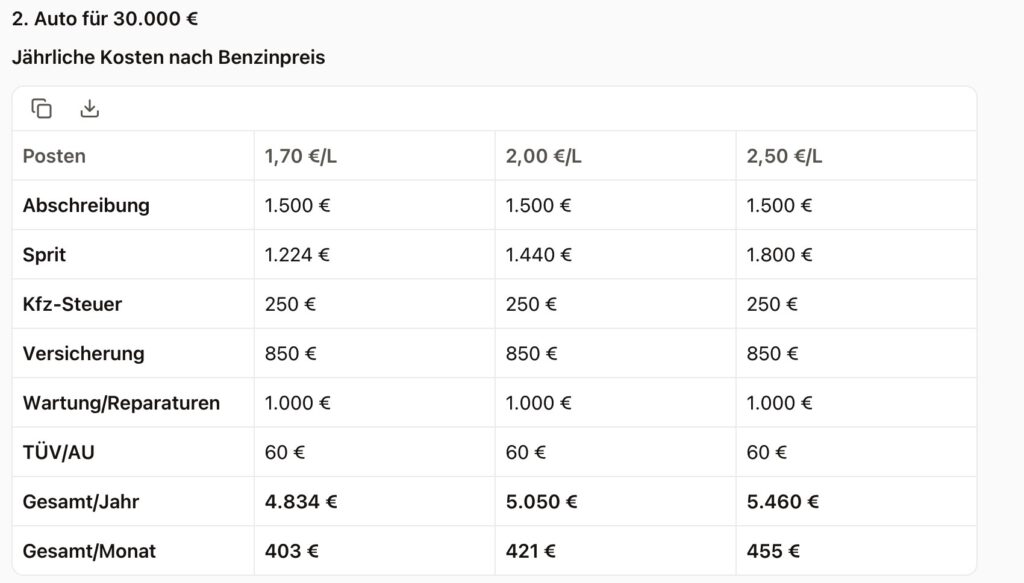Select the 1,70 €/L column header
This screenshot has height=583, width=1024.
coord(301,156)
